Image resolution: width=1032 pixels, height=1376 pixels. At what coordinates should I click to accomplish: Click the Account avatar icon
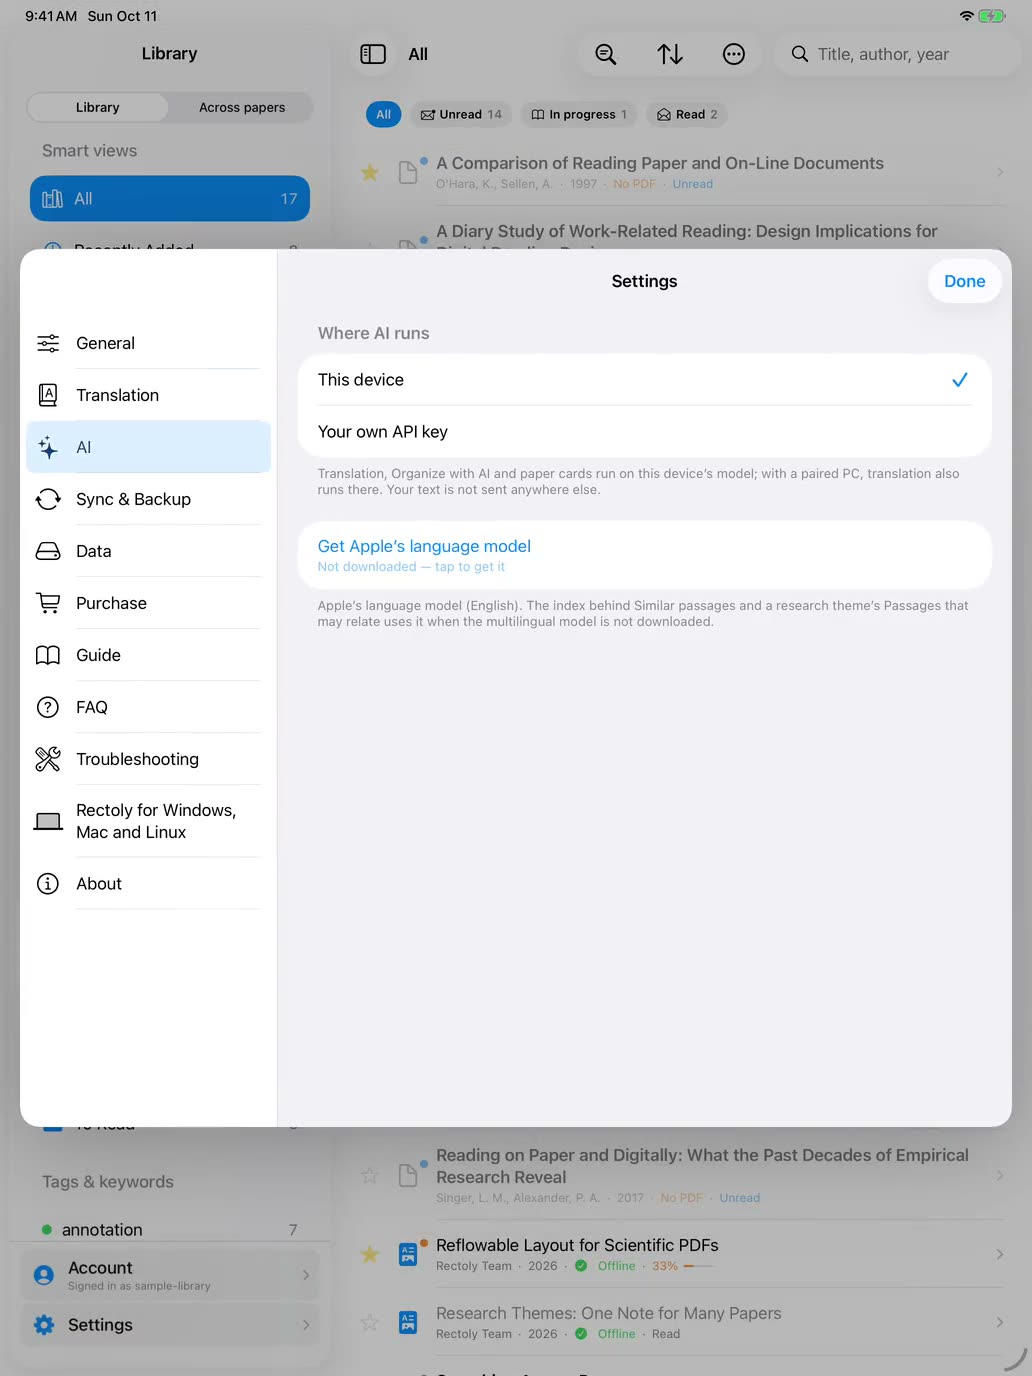44,1275
